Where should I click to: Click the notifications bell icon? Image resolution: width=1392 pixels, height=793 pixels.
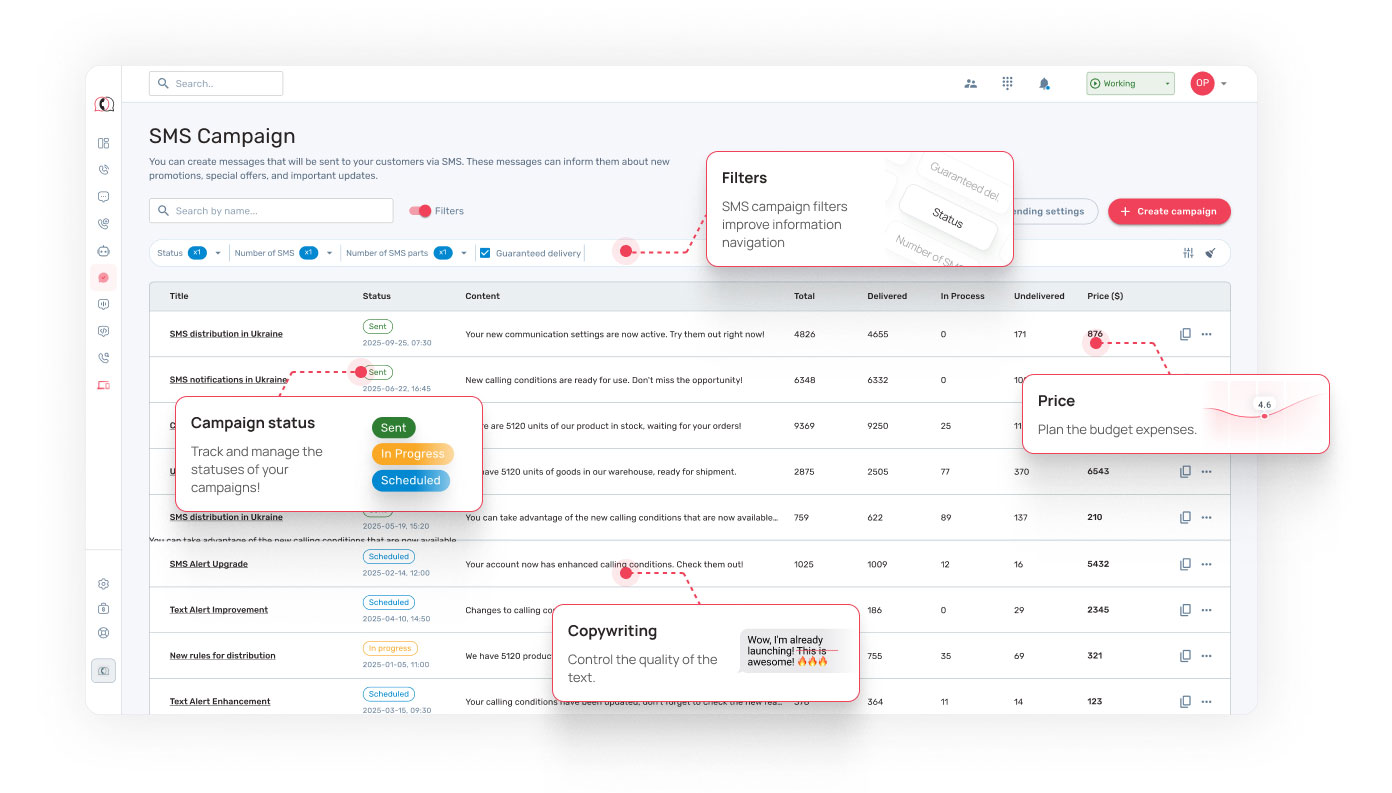[1044, 84]
